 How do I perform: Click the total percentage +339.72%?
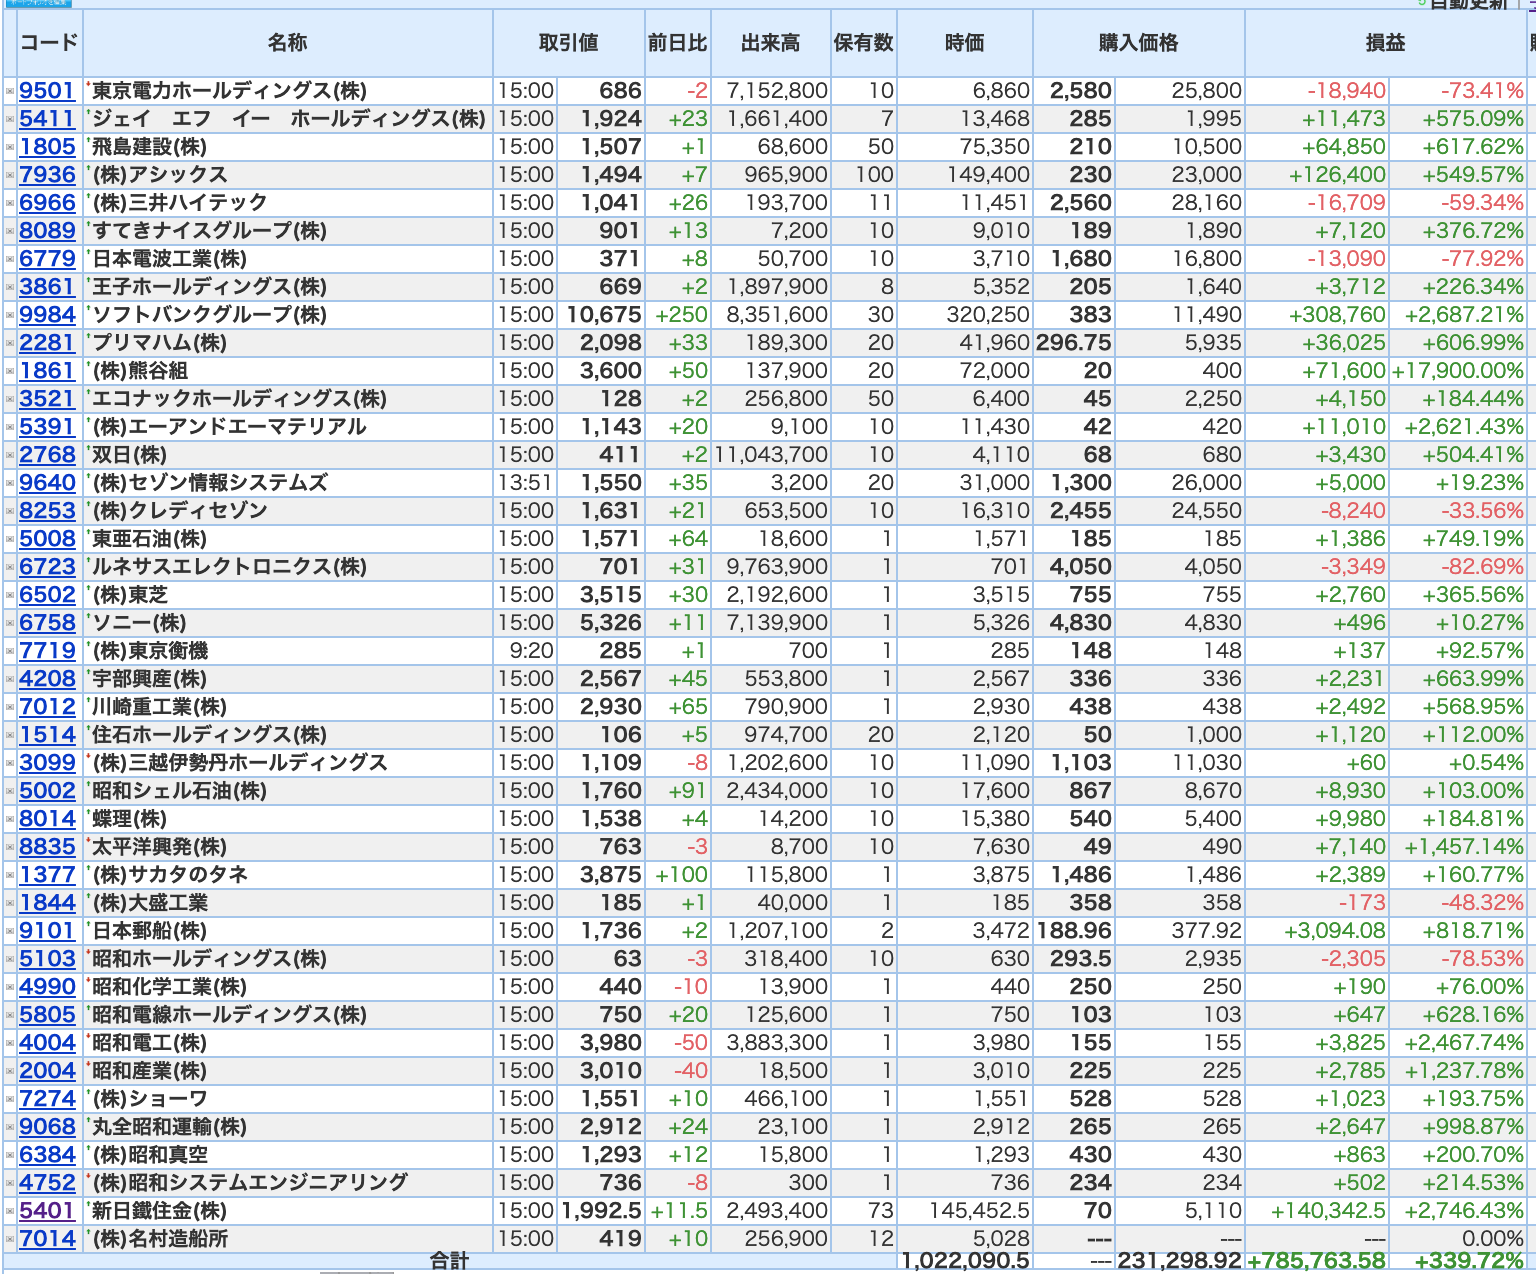pyautogui.click(x=1471, y=1261)
